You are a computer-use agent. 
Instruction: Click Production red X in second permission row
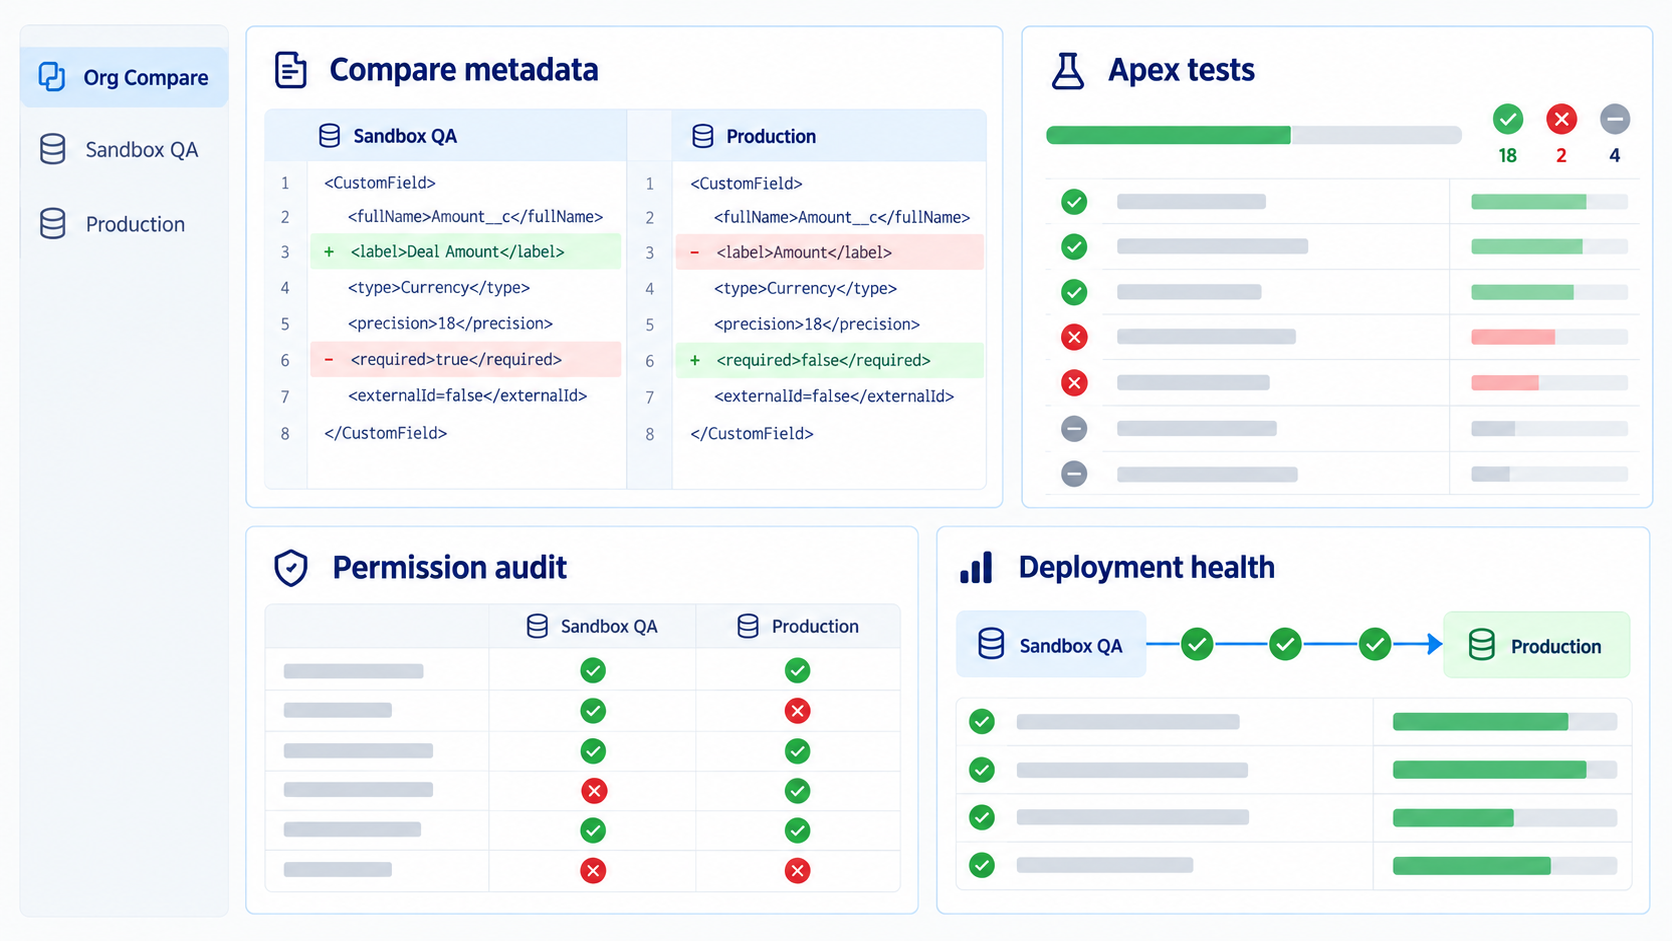click(797, 711)
